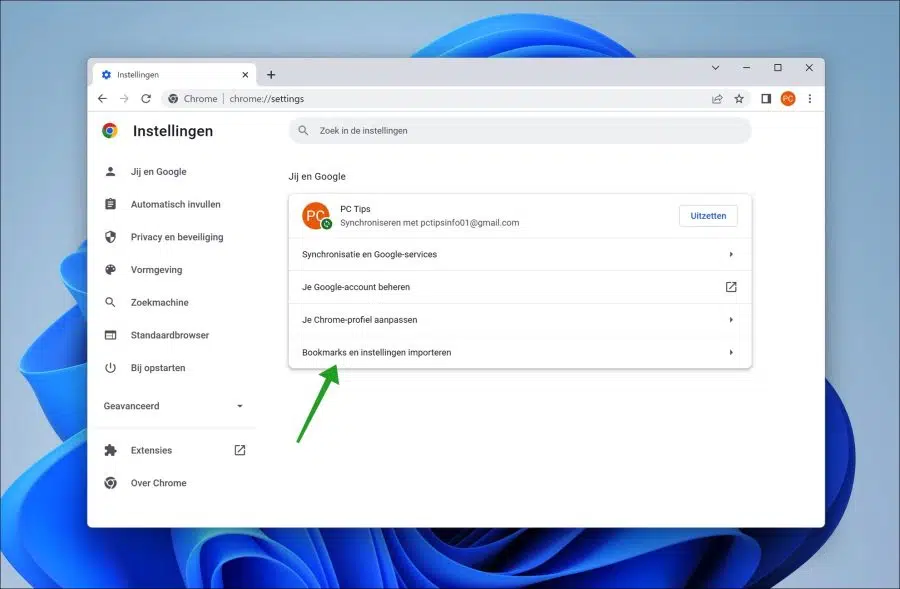Screen dimensions: 900x589
Task: Open the share page icon in address bar
Action: pos(717,99)
